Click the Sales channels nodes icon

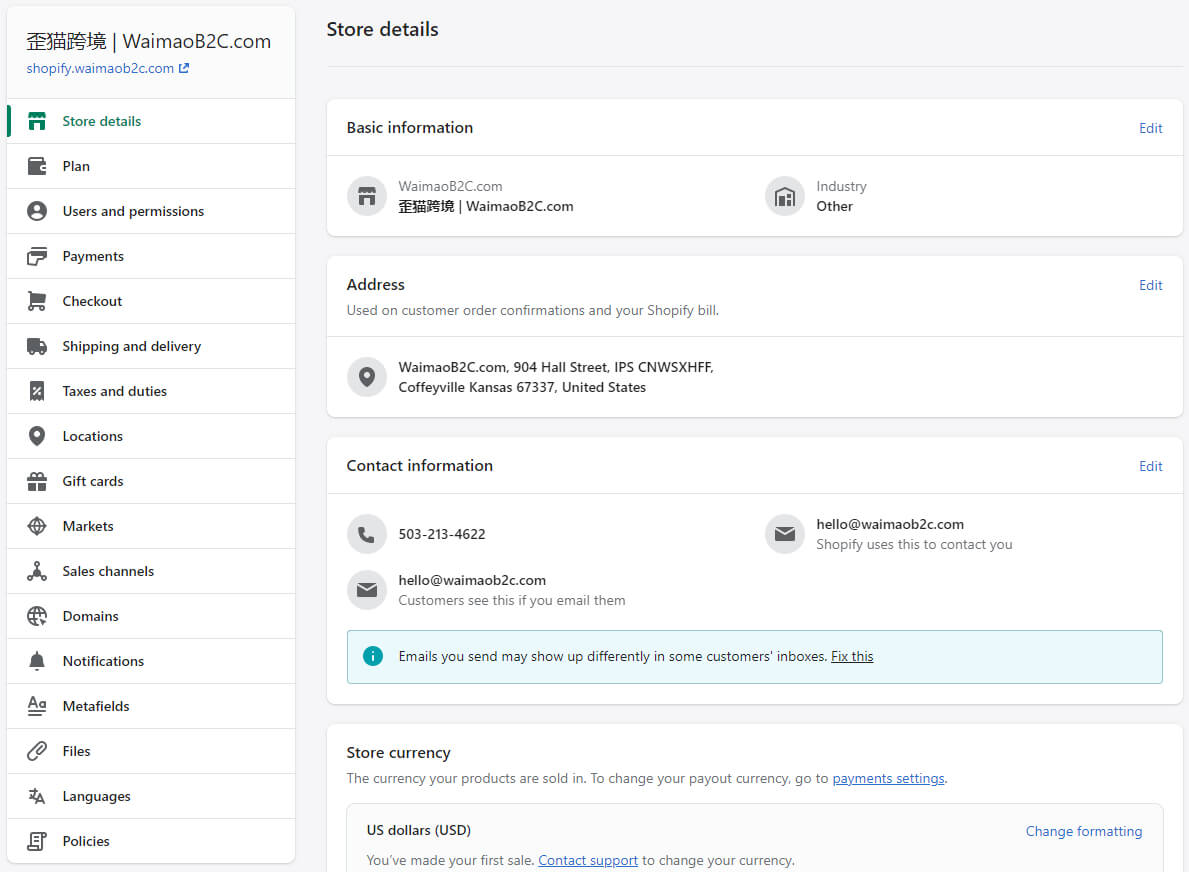(36, 571)
